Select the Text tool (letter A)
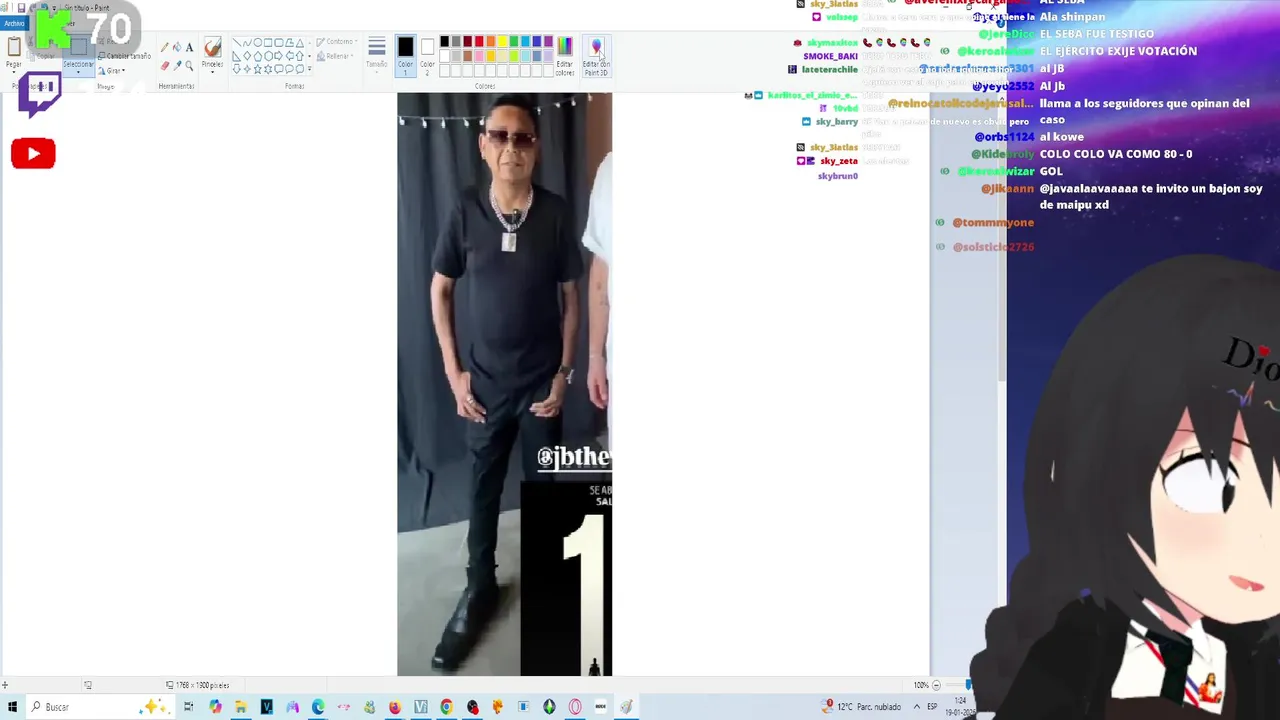Image resolution: width=1280 pixels, height=720 pixels. point(189,47)
